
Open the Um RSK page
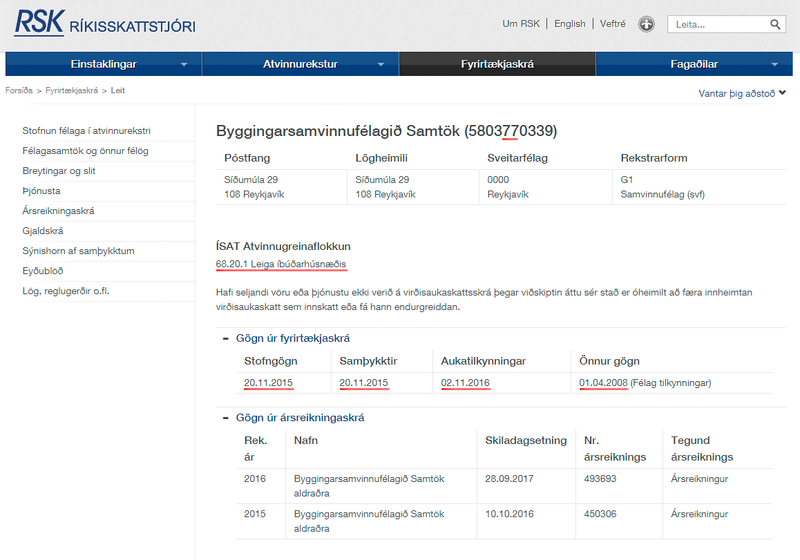[x=520, y=24]
